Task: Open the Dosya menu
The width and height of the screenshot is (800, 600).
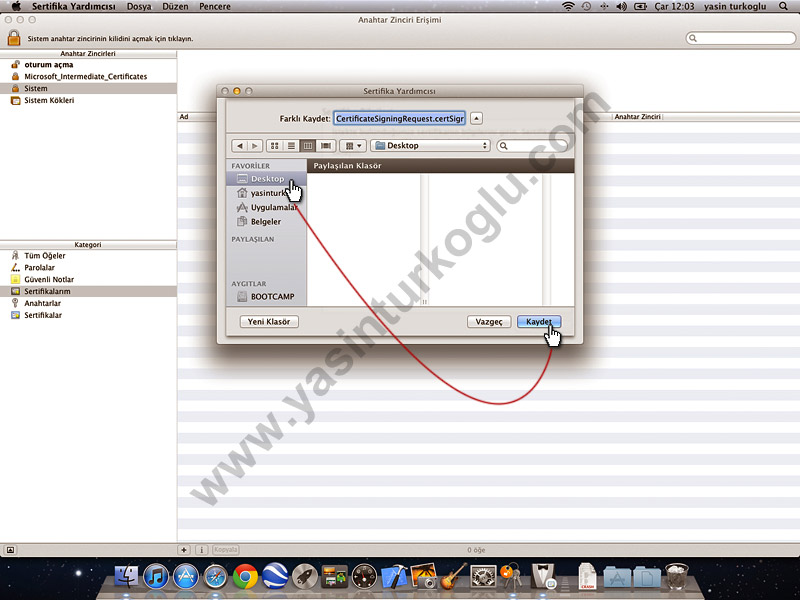Action: click(x=139, y=6)
